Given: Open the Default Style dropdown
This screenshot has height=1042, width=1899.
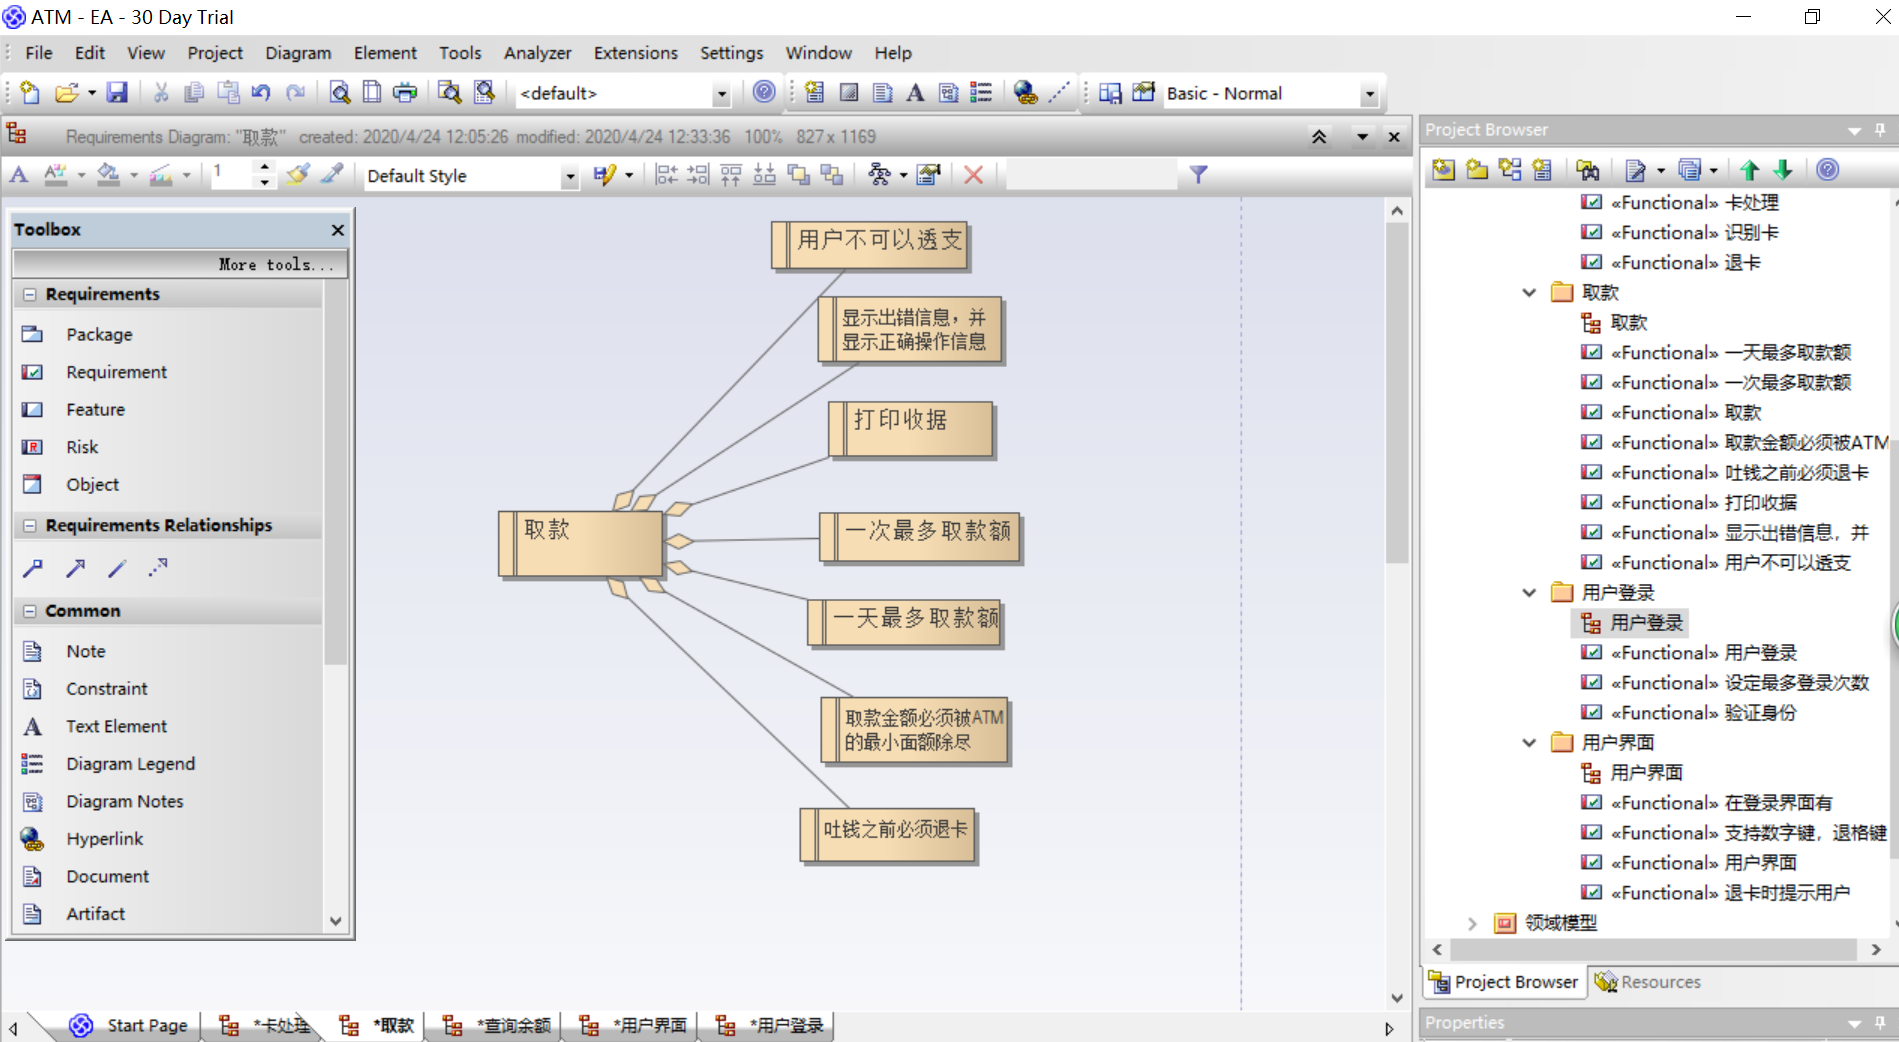Looking at the screenshot, I should (570, 176).
